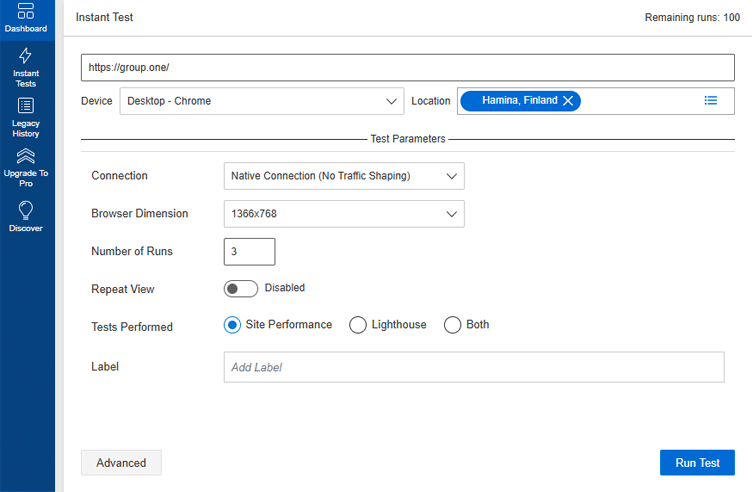
Task: Click the Advanced button
Action: (121, 463)
